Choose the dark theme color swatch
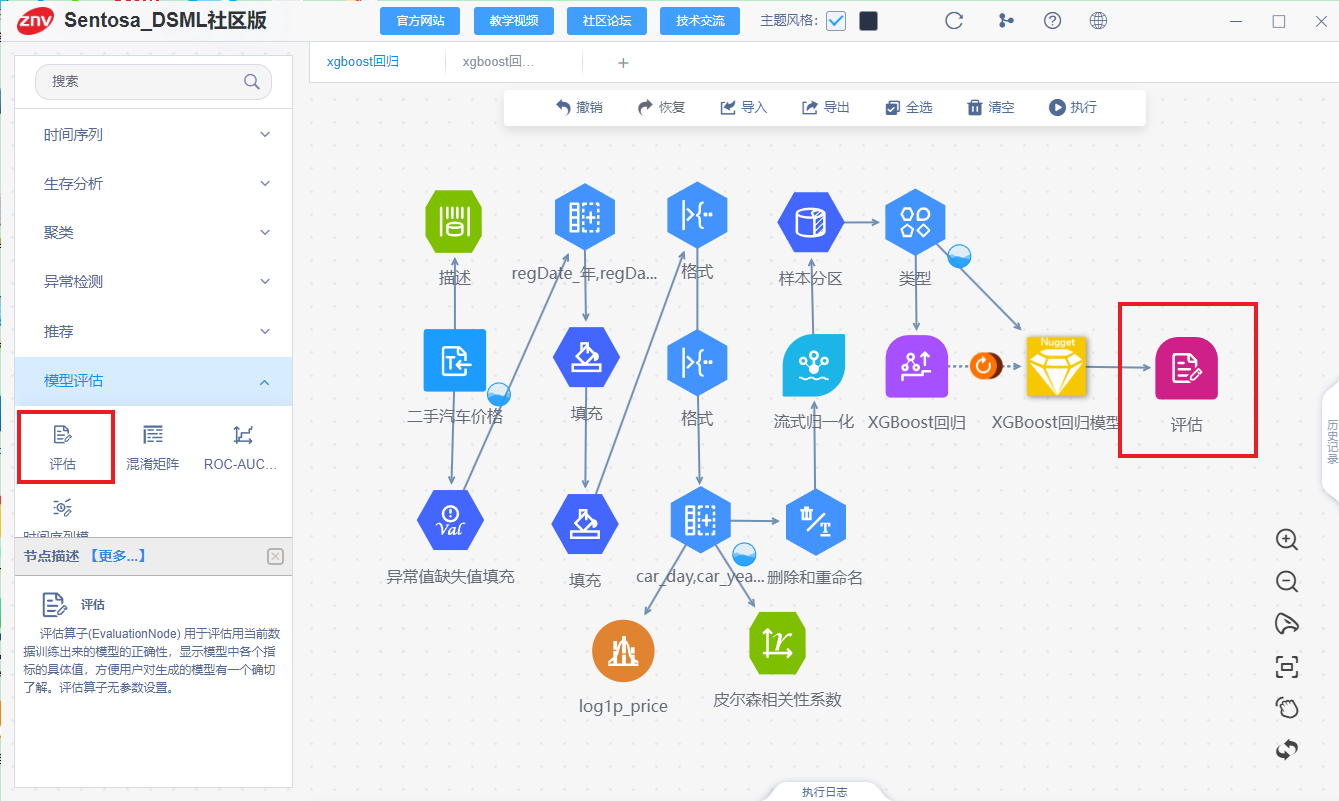This screenshot has width=1339, height=801. tap(868, 21)
